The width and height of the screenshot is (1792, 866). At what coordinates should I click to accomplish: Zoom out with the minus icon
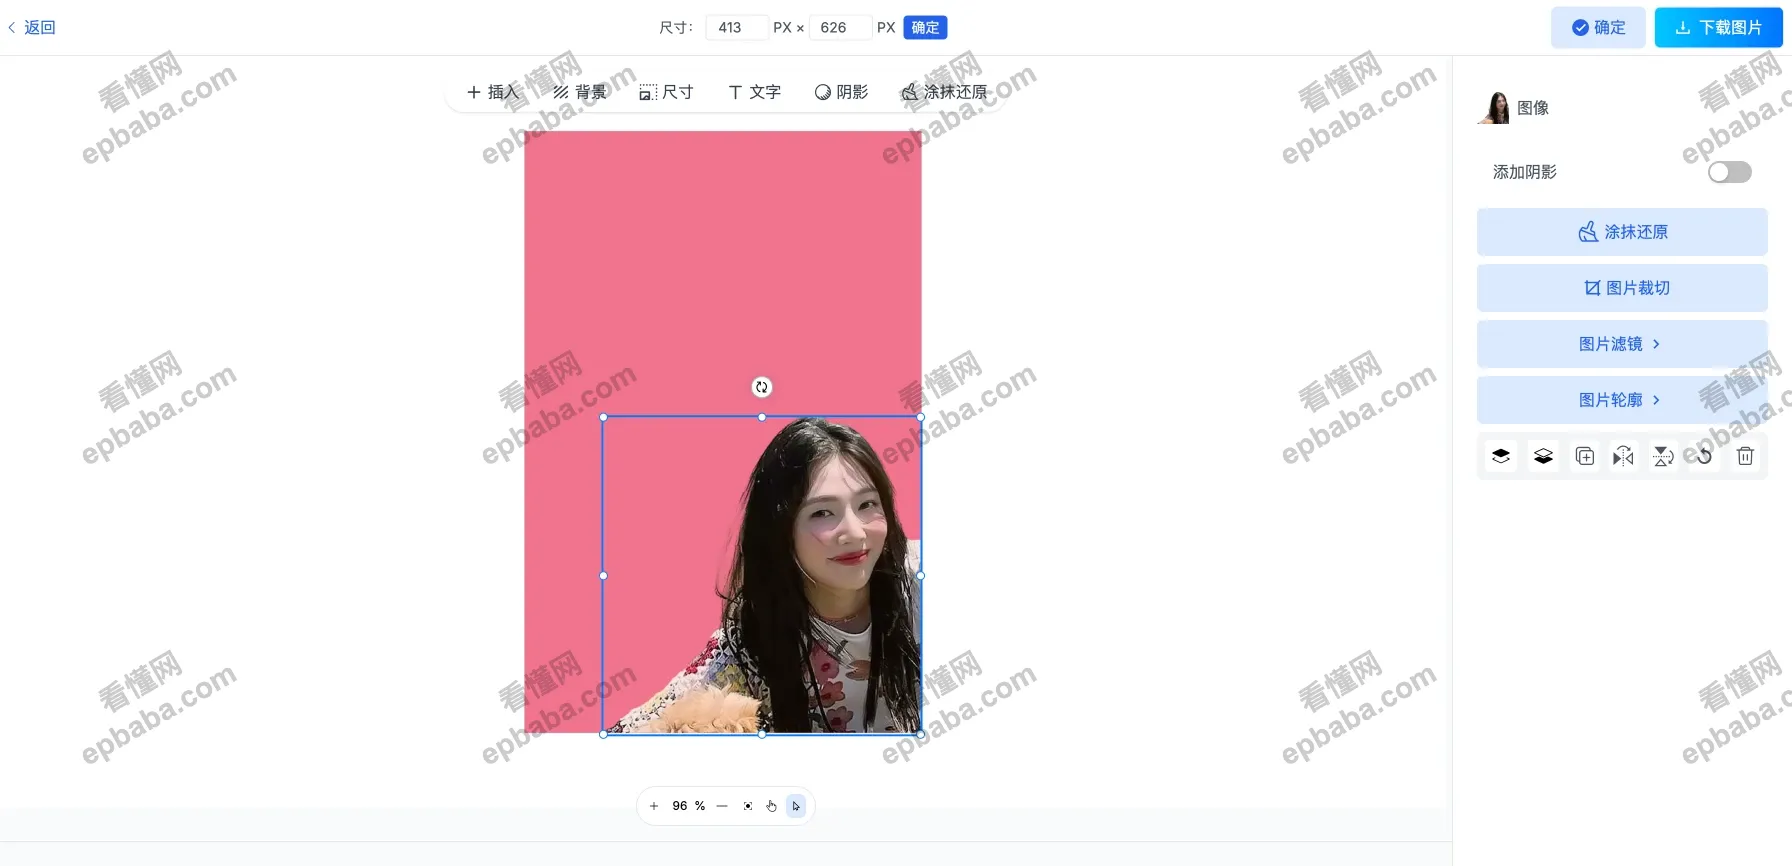pos(722,806)
